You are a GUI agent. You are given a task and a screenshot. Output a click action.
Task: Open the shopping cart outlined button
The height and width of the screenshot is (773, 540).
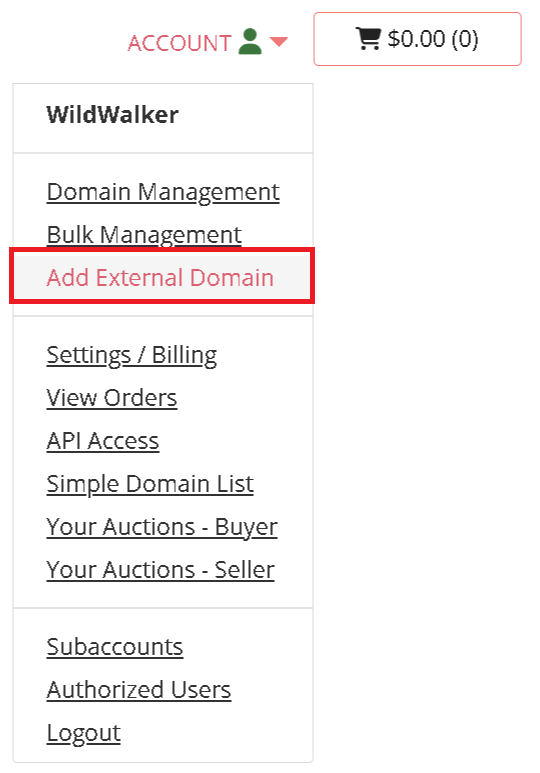(x=417, y=39)
